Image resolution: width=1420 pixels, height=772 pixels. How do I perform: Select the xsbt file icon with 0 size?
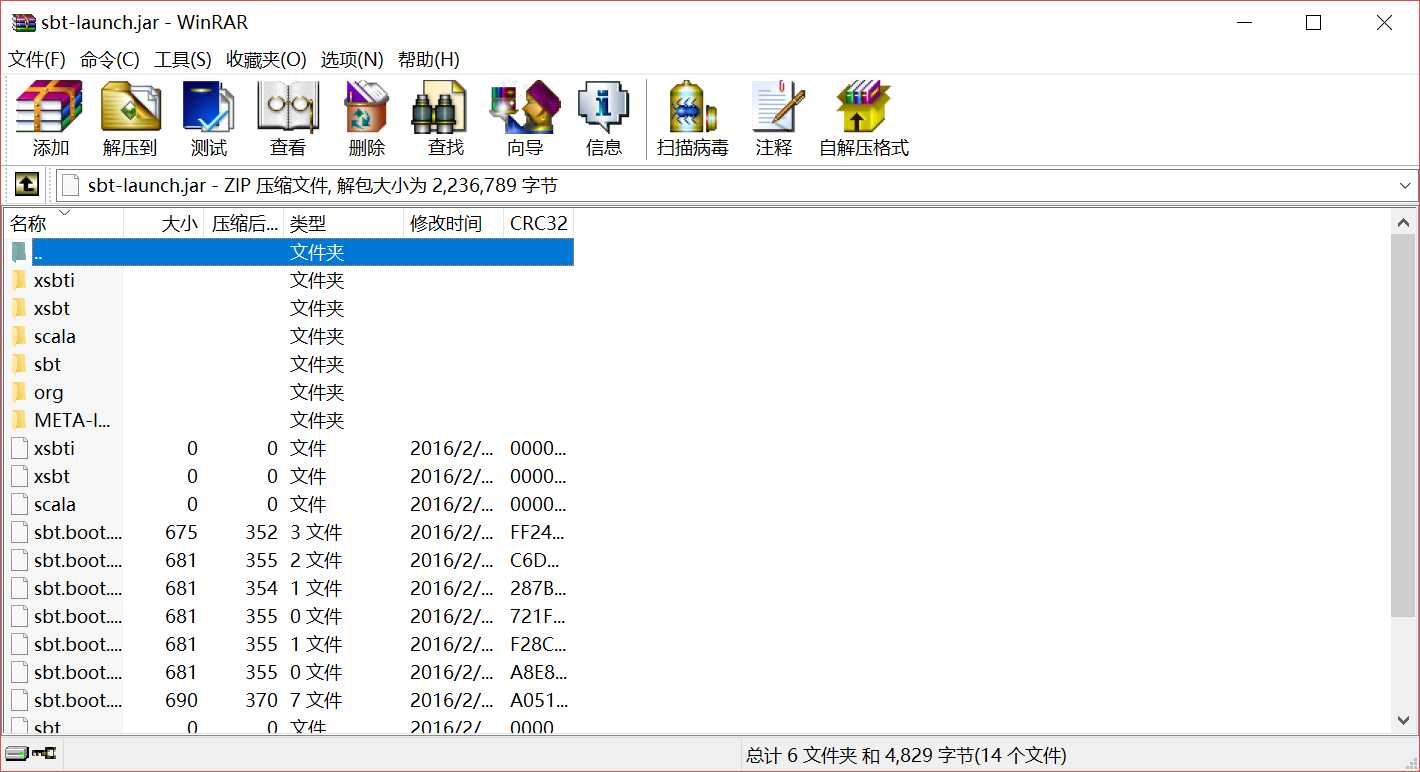click(20, 476)
